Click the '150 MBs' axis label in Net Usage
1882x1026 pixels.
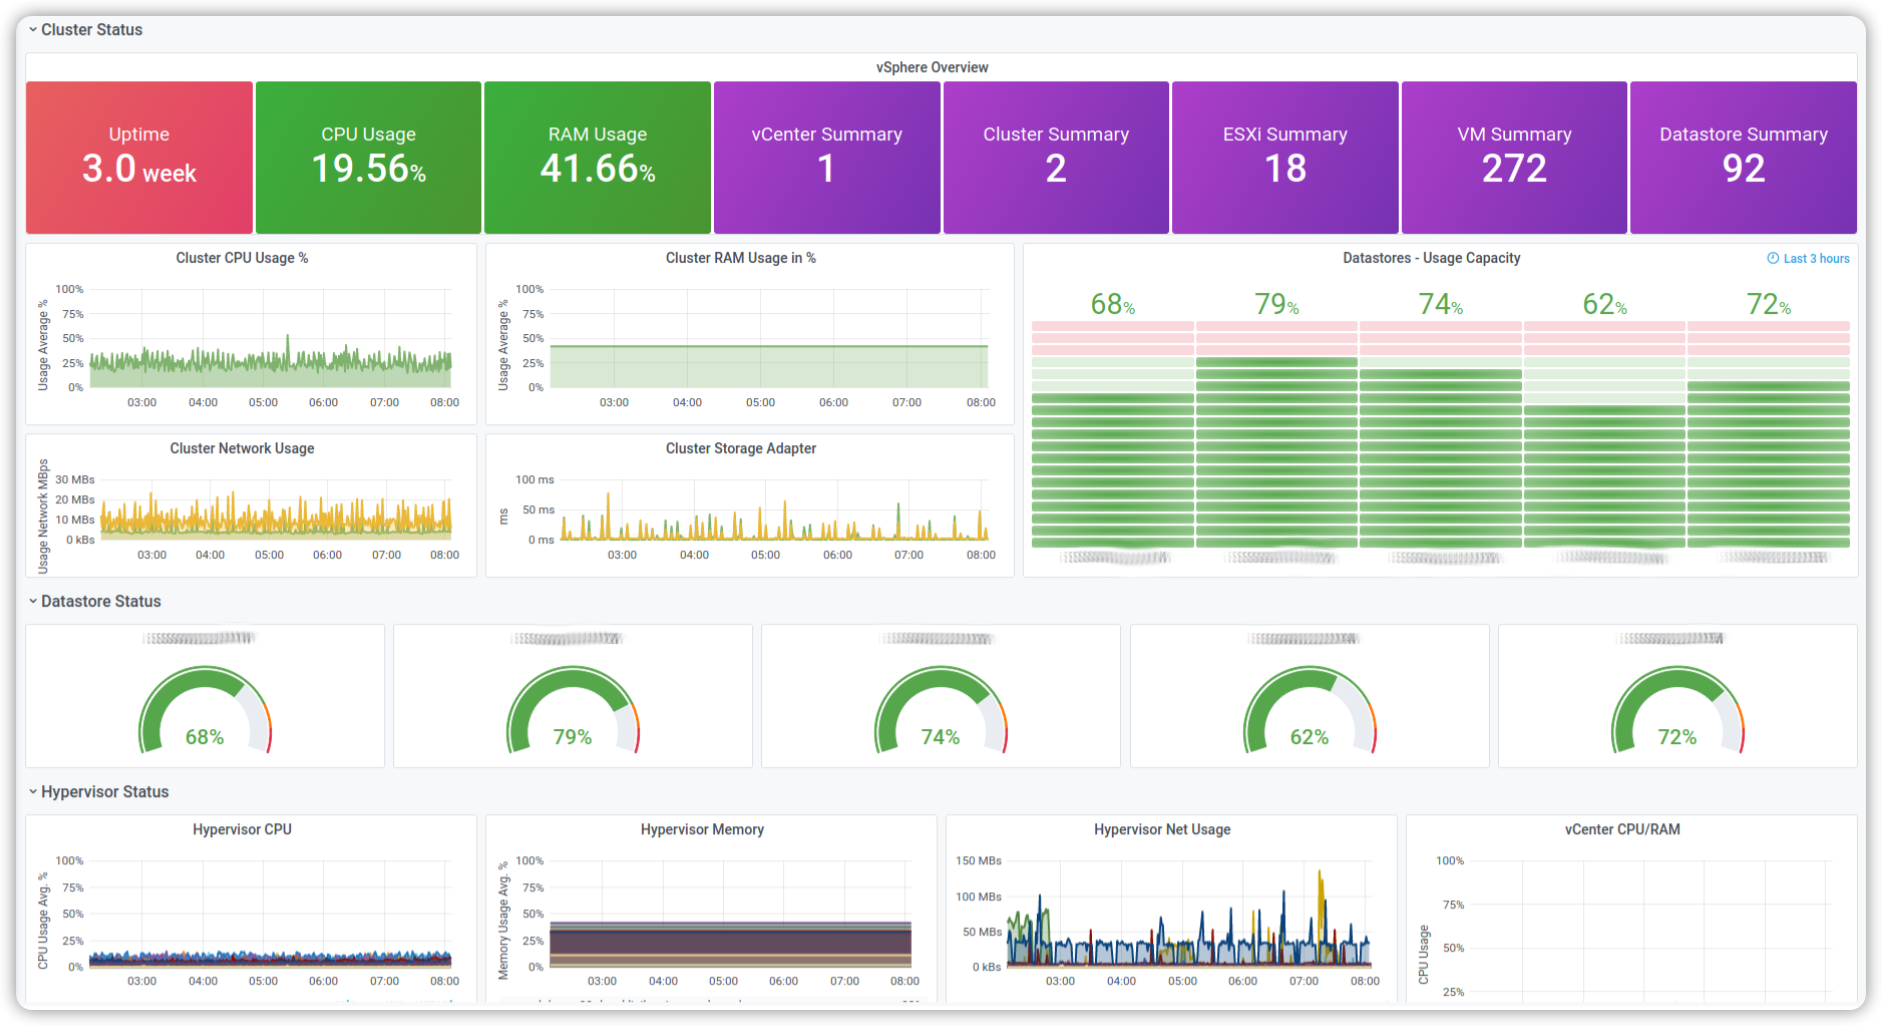978,860
